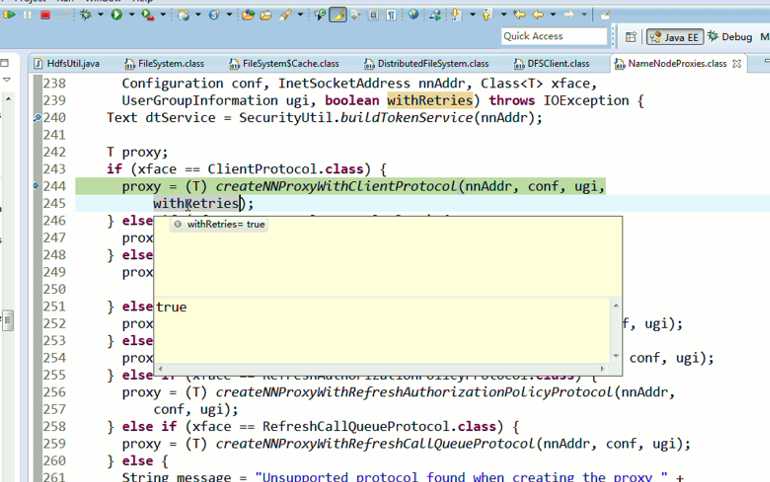Click right arrow of popup horizontal scrollbar

click(x=603, y=368)
